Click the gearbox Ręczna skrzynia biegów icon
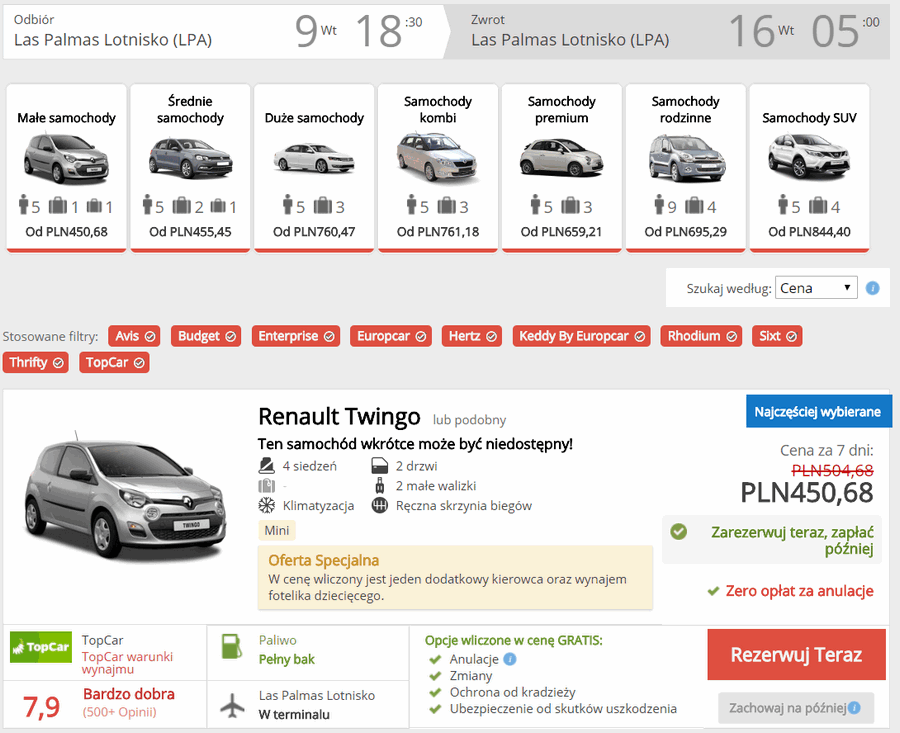The width and height of the screenshot is (900, 733). click(379, 506)
